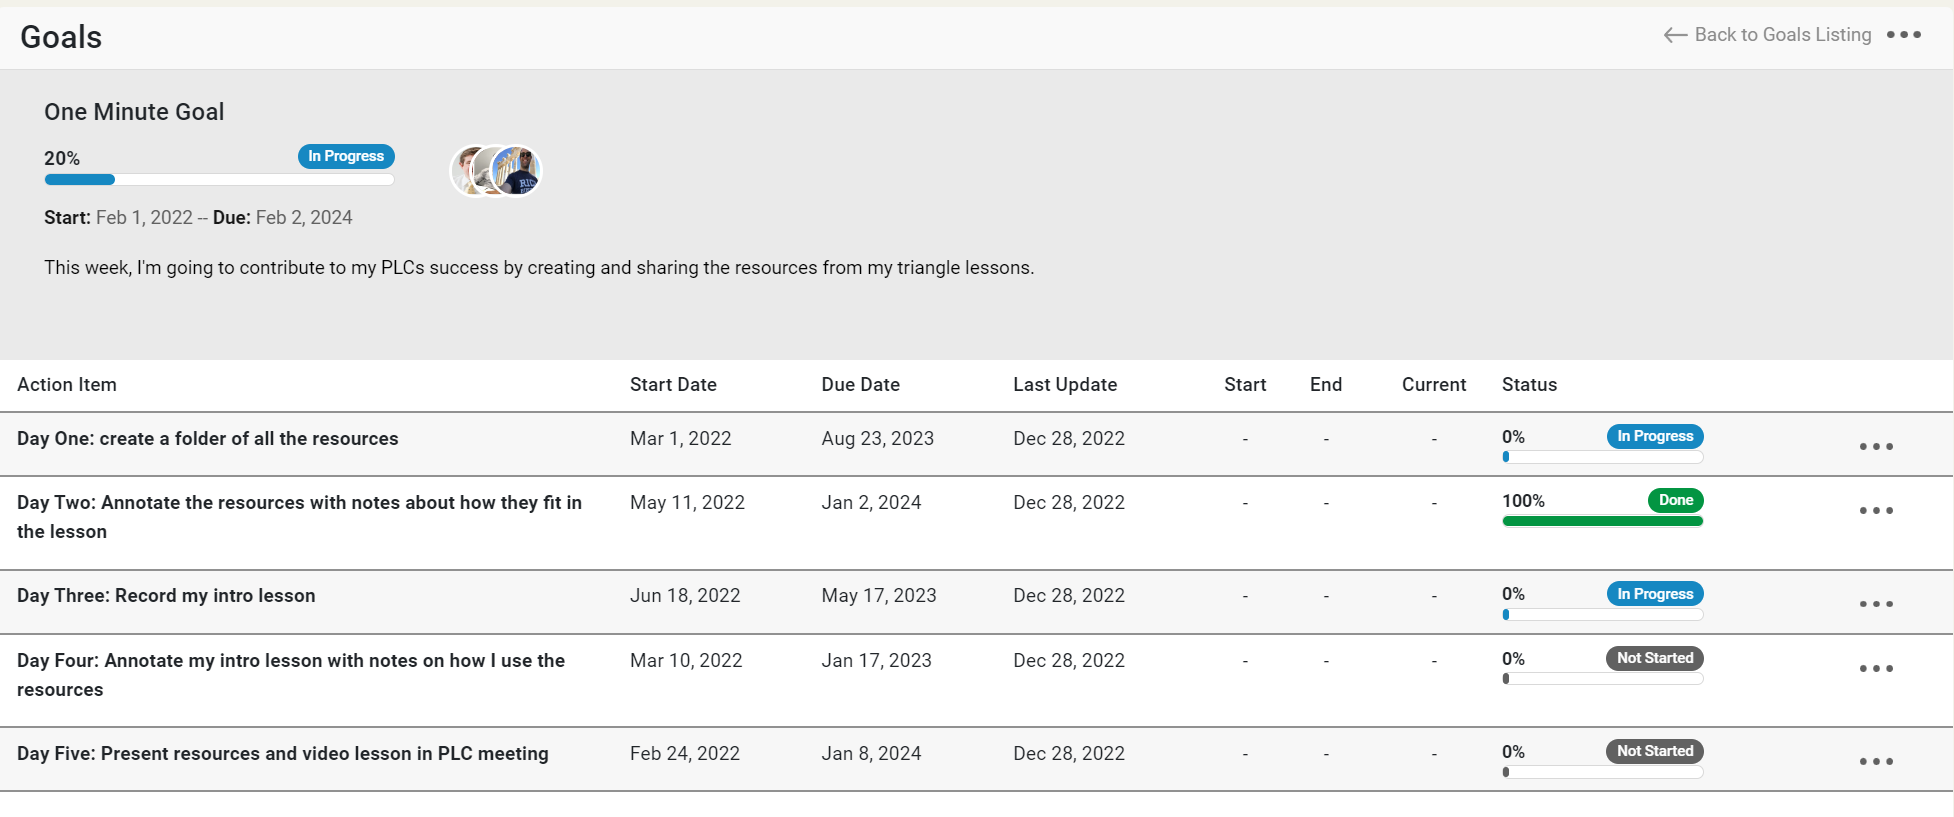Click the Day One 0% progress bar

(1602, 457)
